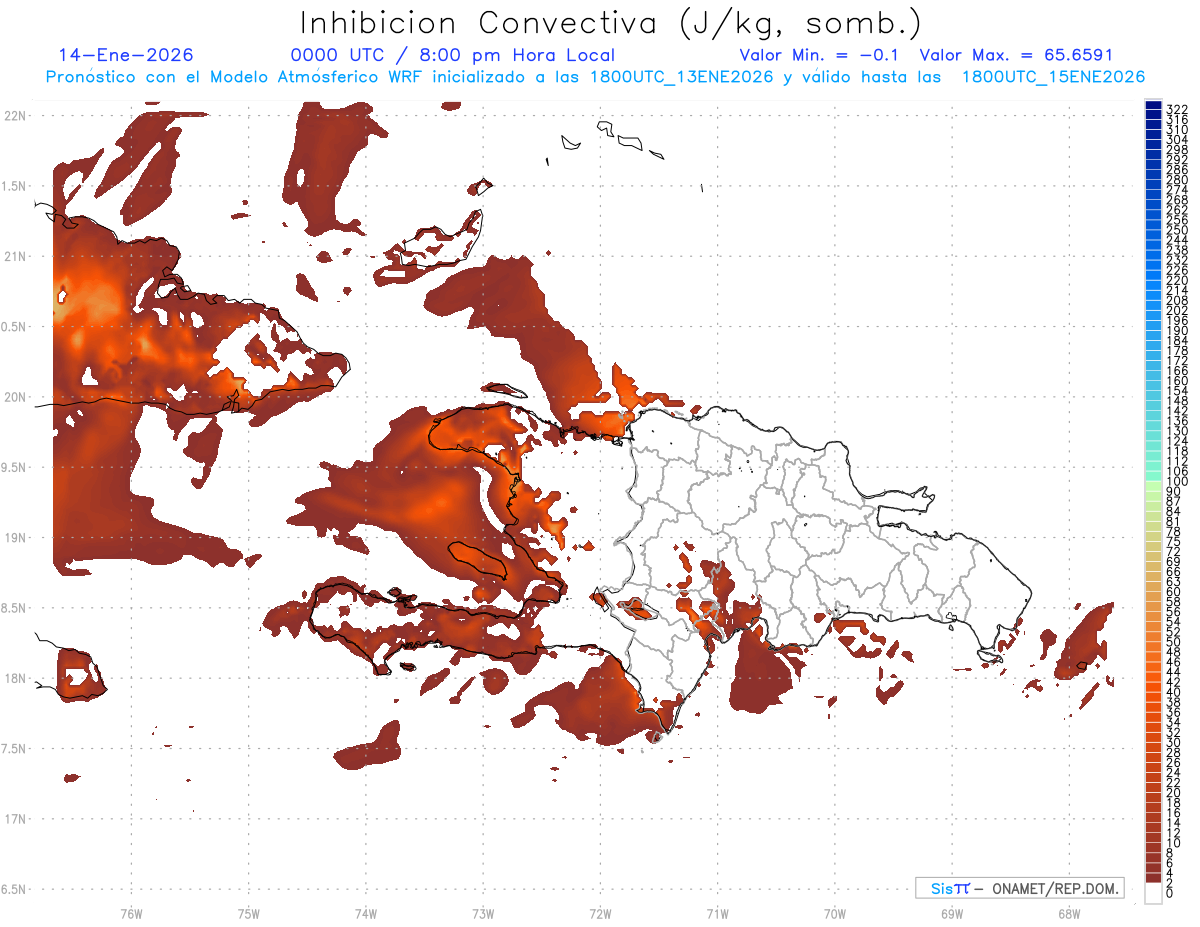Click the '322' value on the color scale
Image resolution: width=1200 pixels, height=927 pixels.
tap(1176, 108)
